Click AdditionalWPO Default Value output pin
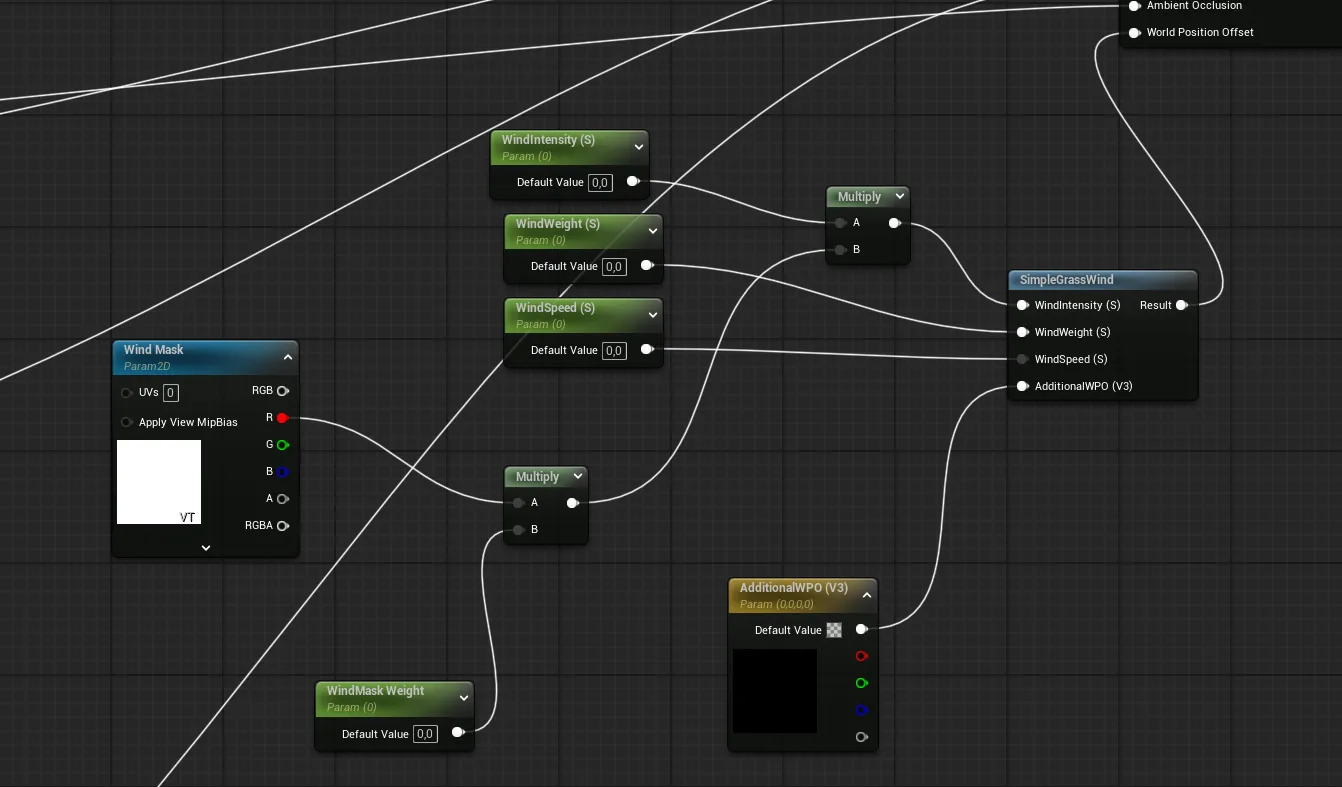The height and width of the screenshot is (787, 1342). [x=861, y=630]
